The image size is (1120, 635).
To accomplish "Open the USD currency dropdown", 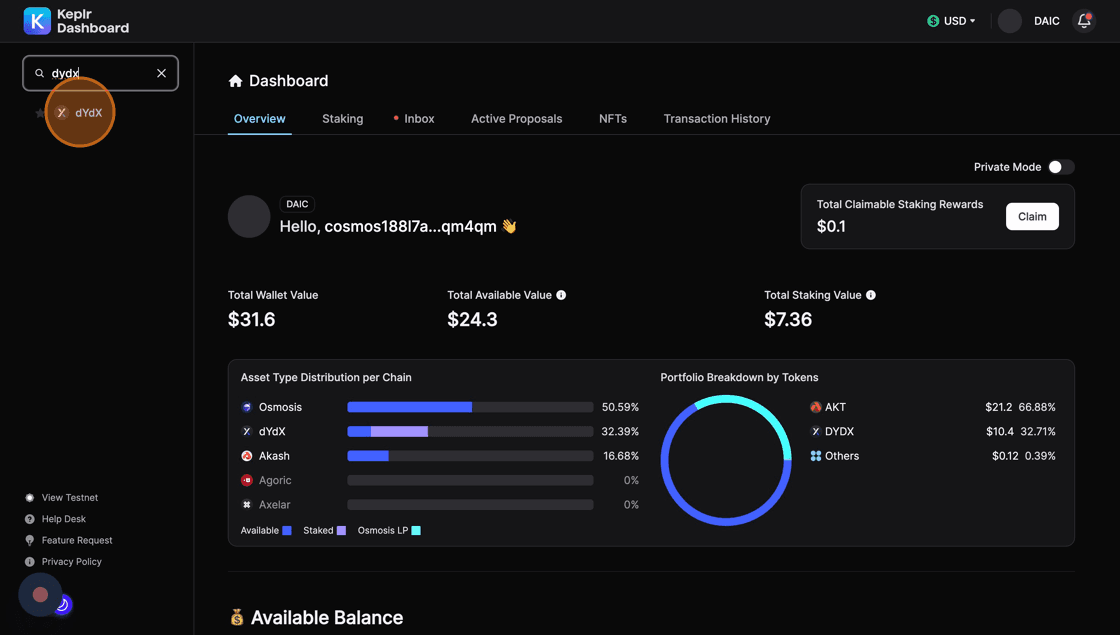I will [951, 21].
